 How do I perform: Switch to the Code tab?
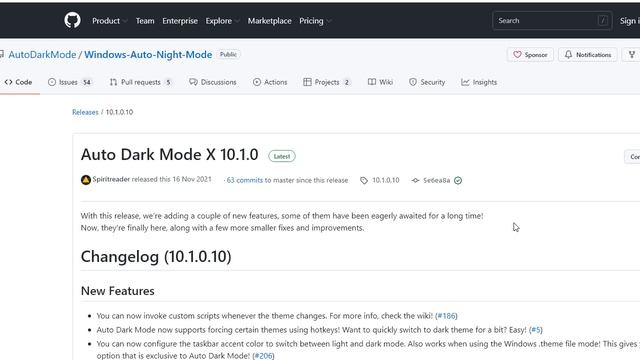(x=18, y=82)
